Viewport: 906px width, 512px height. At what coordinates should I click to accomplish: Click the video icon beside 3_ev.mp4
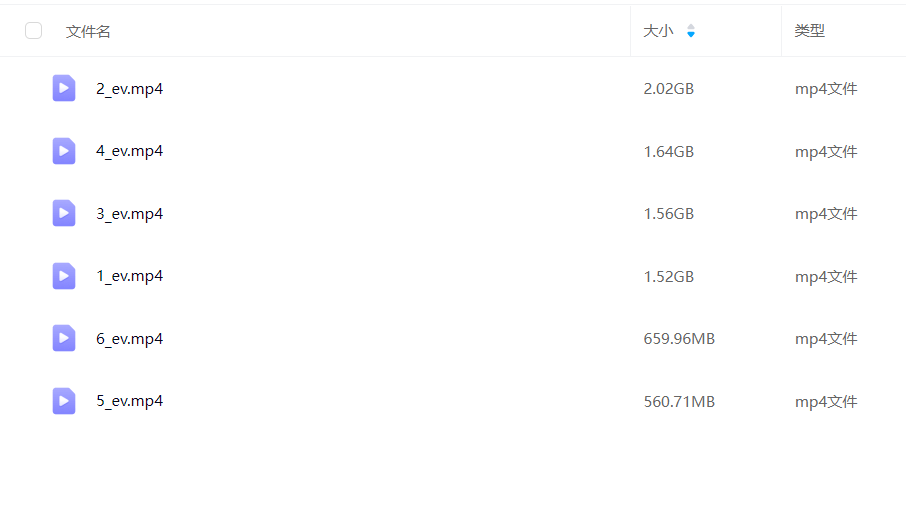click(64, 213)
